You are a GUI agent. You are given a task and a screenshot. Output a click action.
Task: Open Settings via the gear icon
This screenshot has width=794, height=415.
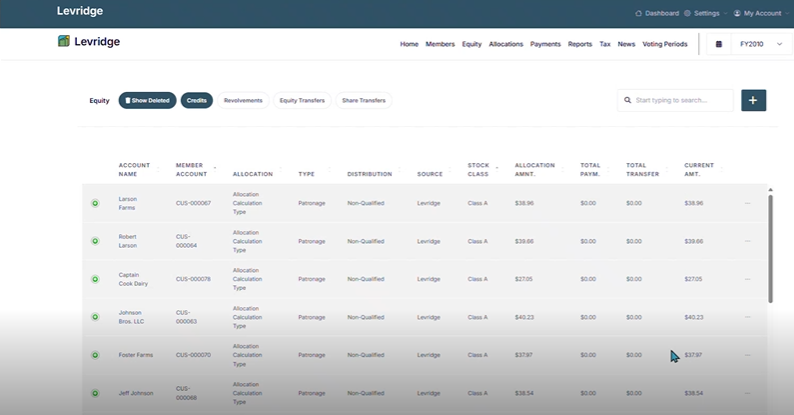[x=687, y=14]
